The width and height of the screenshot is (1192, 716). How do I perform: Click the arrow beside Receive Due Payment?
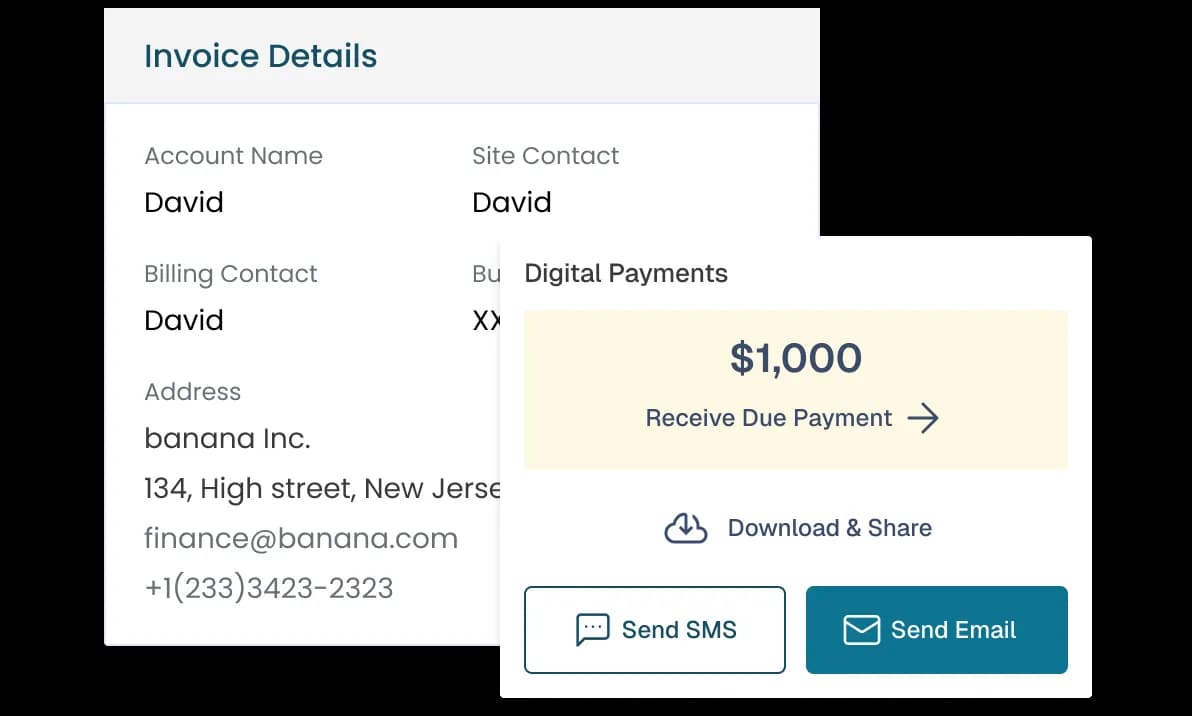(923, 418)
